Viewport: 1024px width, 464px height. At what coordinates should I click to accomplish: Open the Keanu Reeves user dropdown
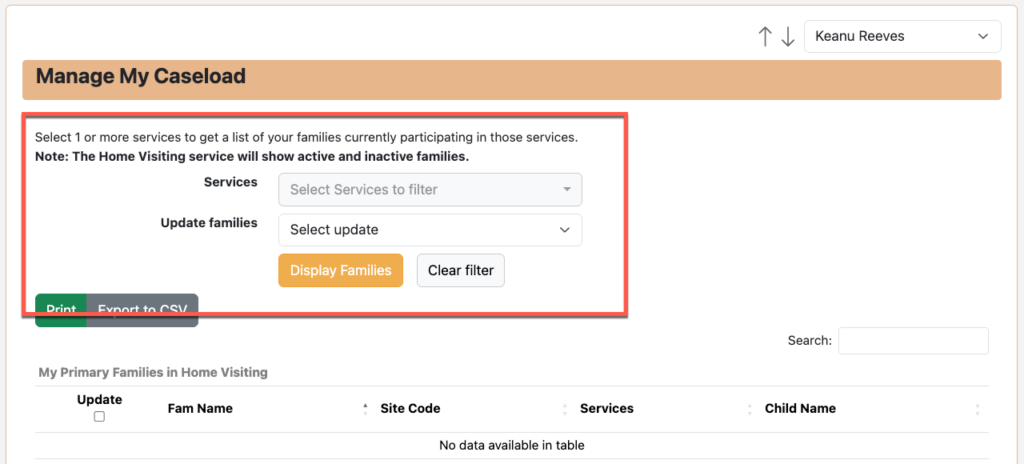902,37
